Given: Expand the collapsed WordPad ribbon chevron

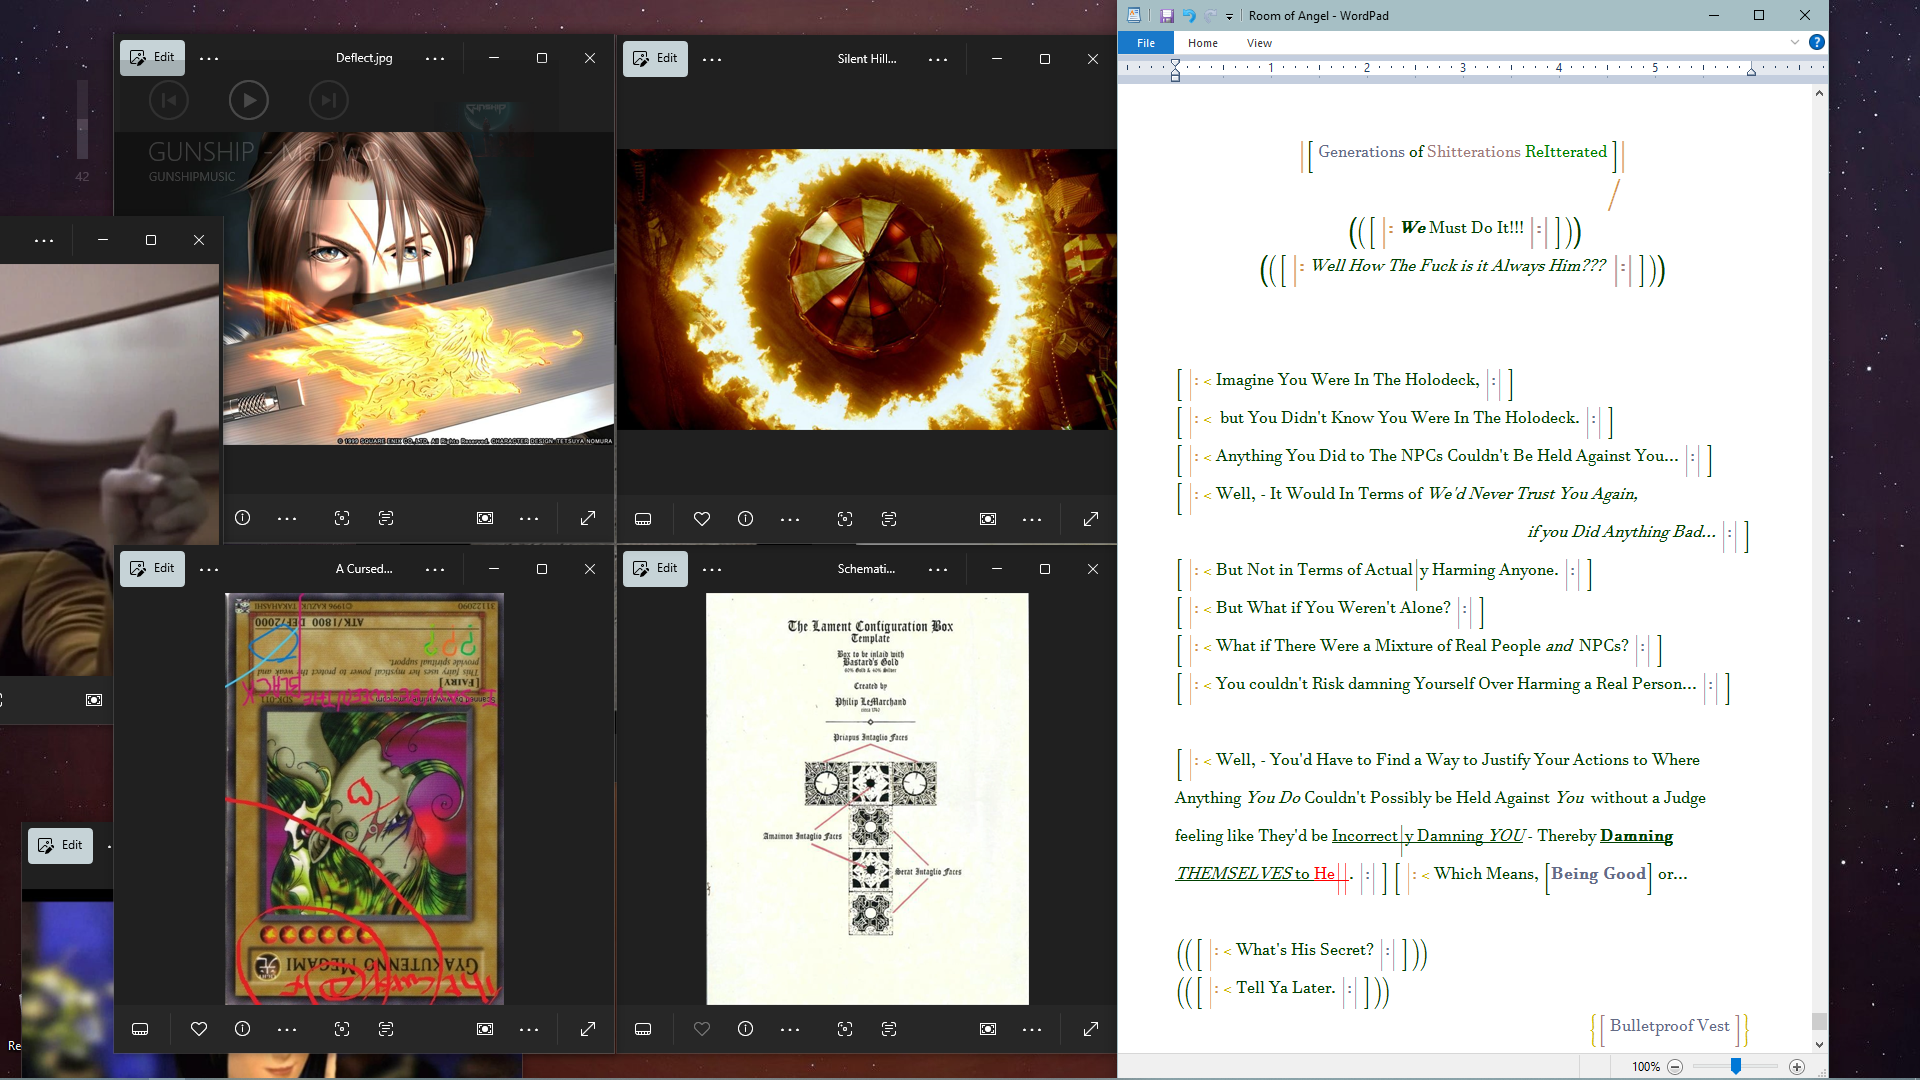Looking at the screenshot, I should 1795,42.
